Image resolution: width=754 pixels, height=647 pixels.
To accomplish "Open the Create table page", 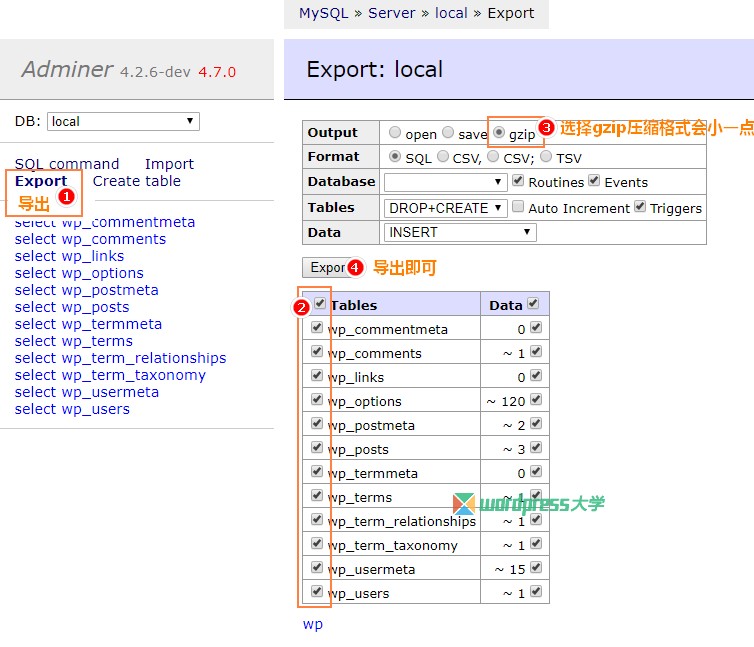I will click(137, 181).
